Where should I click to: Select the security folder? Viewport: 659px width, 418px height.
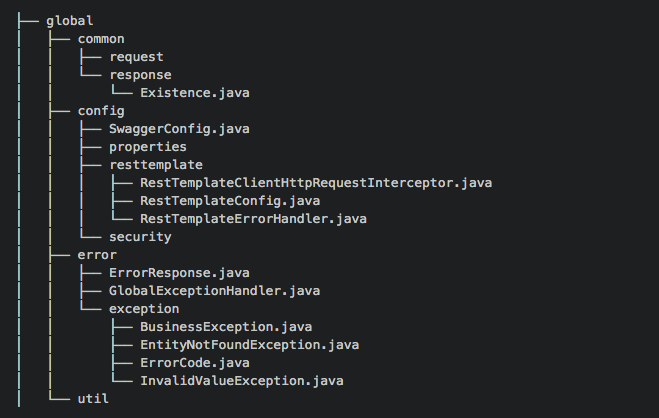pos(140,237)
